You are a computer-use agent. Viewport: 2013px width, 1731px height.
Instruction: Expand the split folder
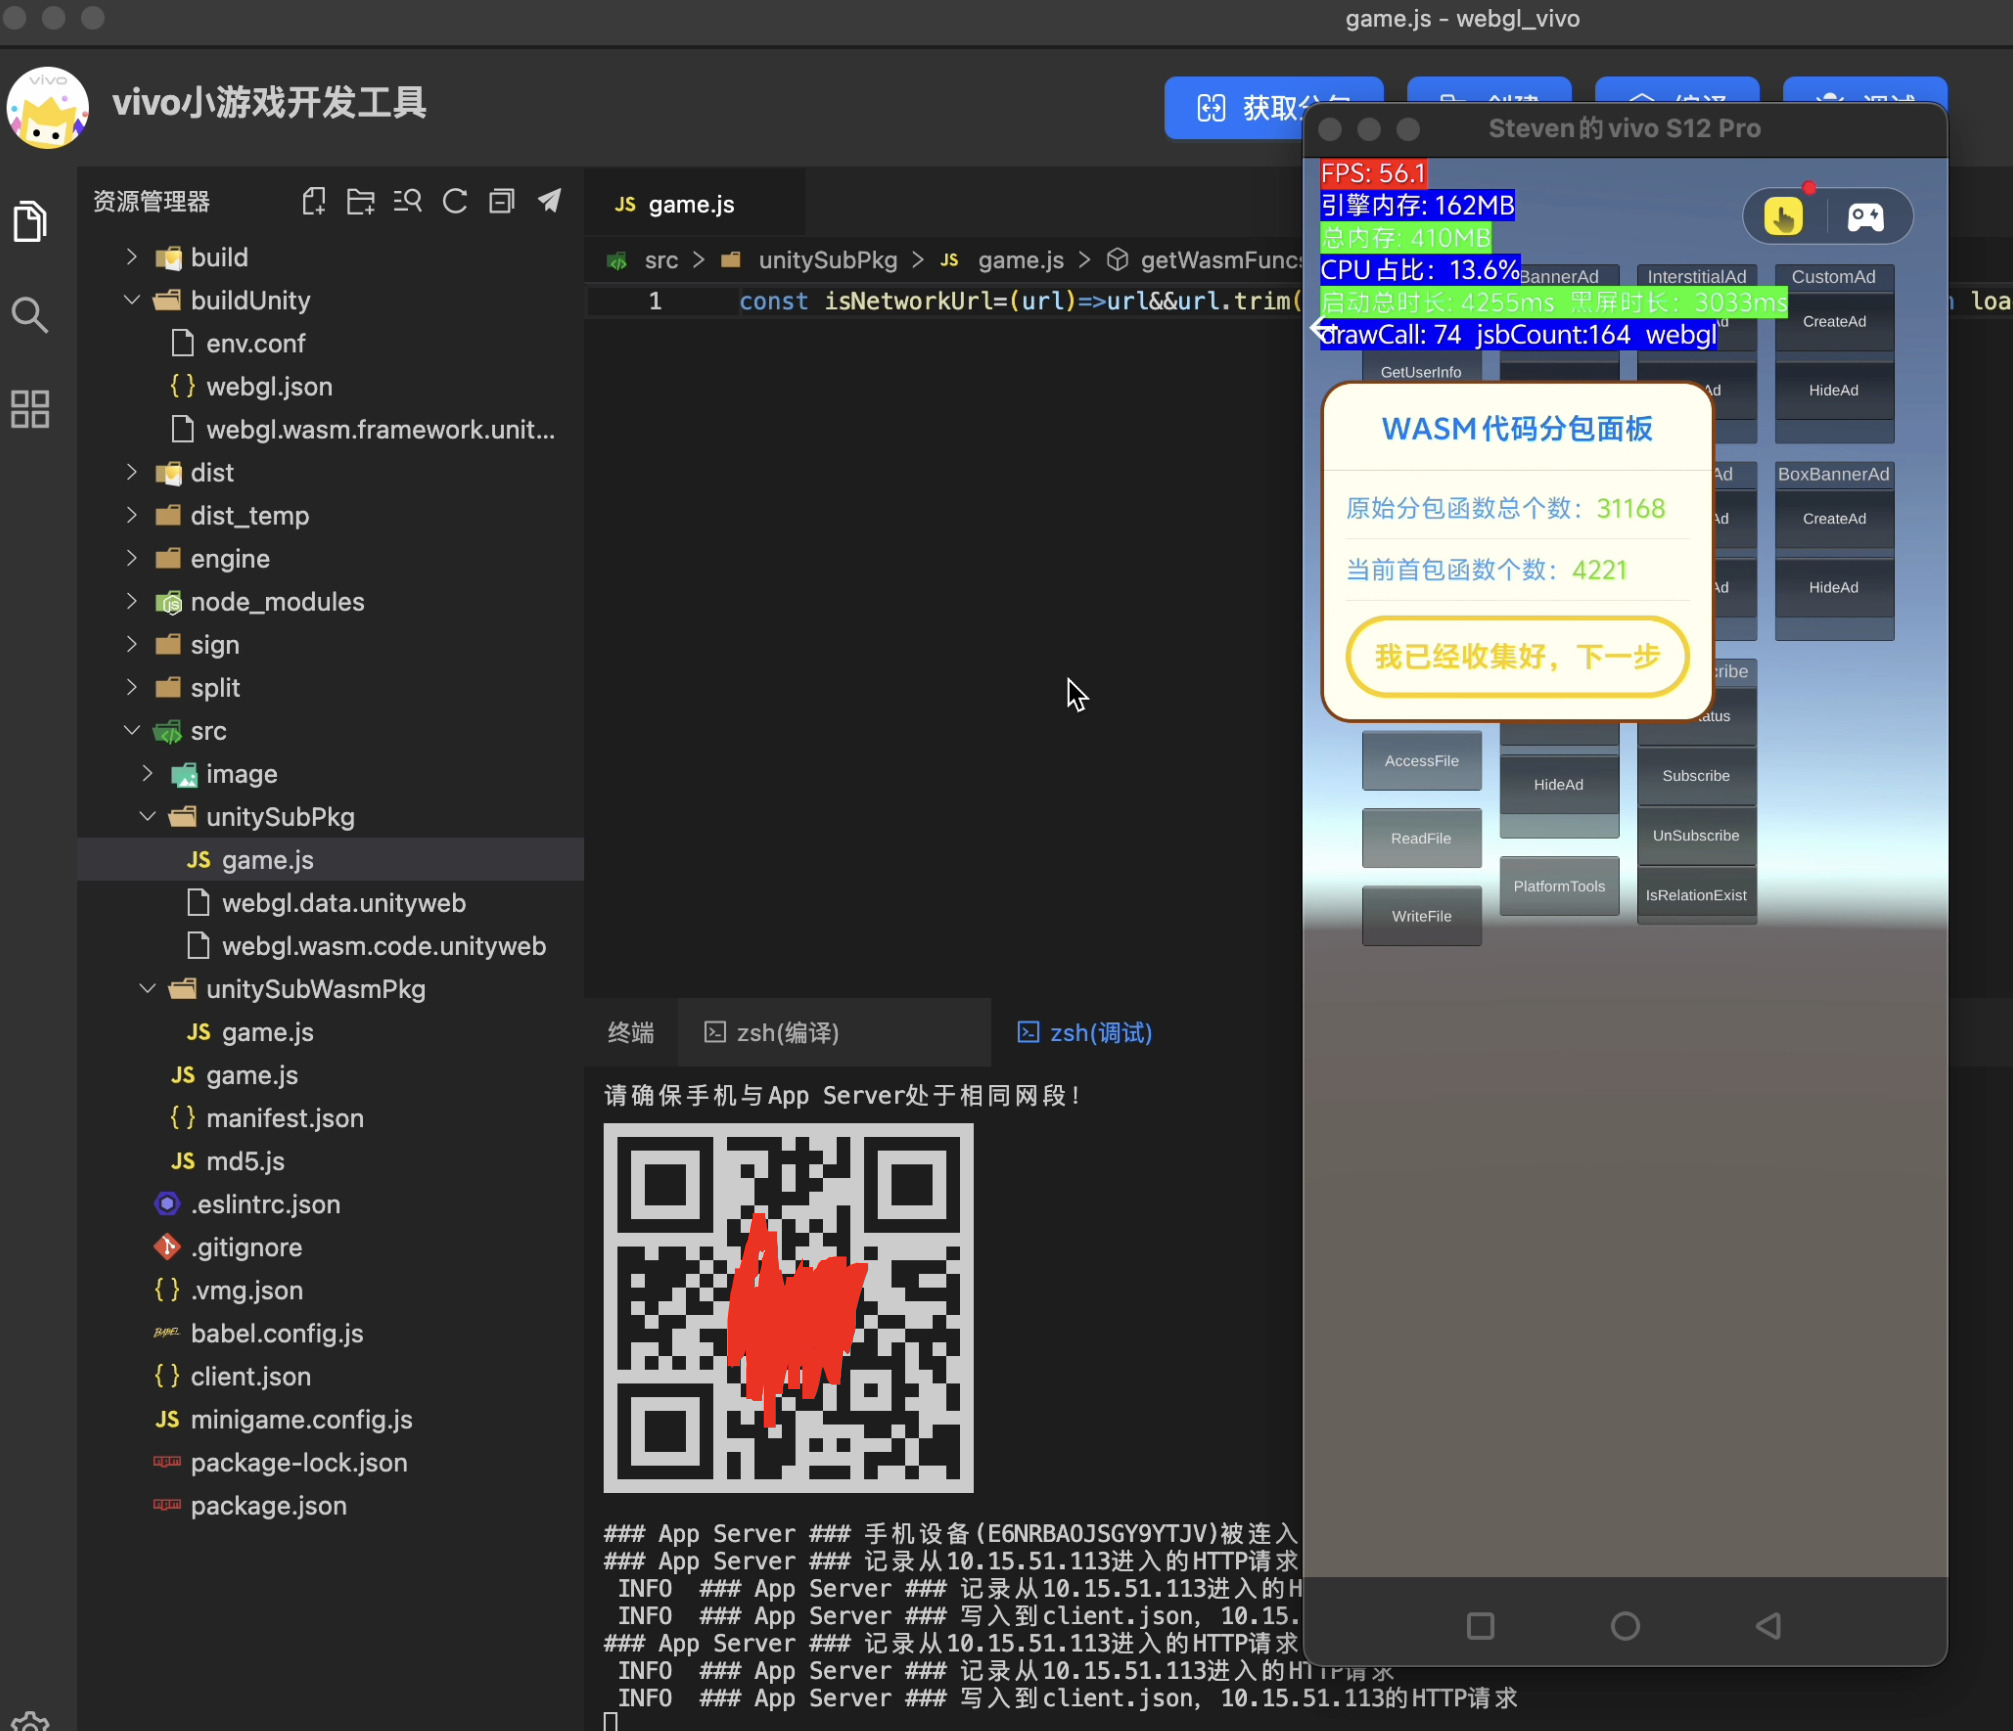click(131, 687)
